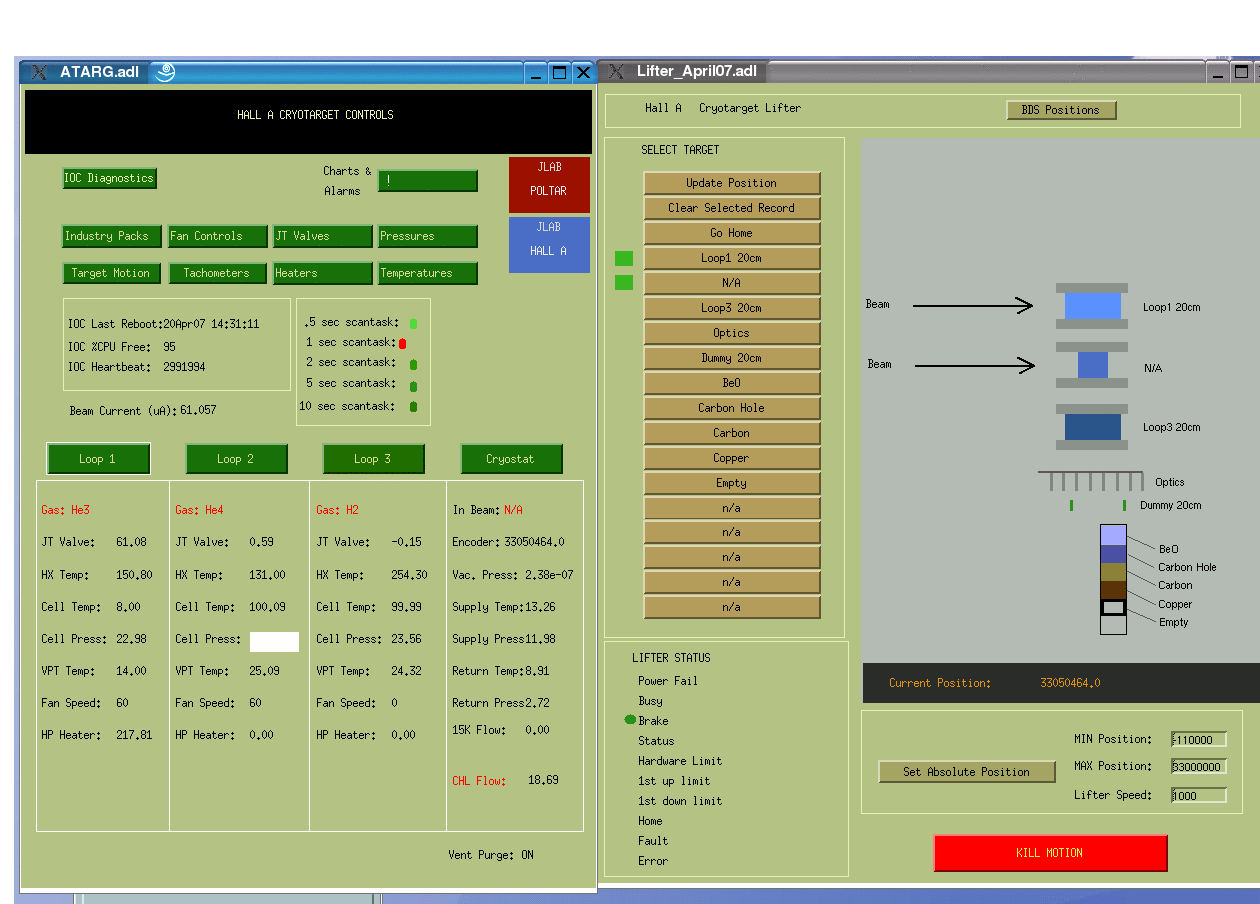The width and height of the screenshot is (1260, 904).
Task: Click the CHL Flow value 18.69
Action: click(x=543, y=780)
